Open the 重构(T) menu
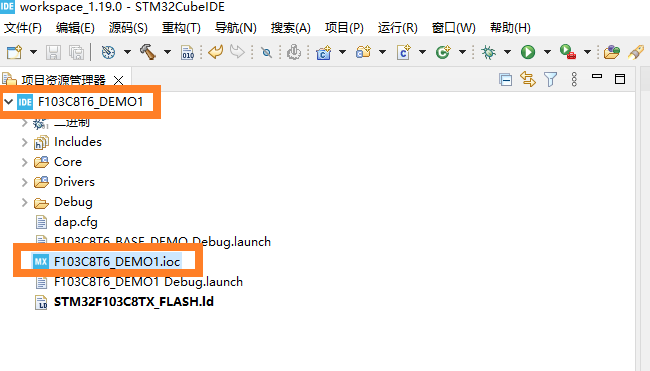 (x=181, y=28)
